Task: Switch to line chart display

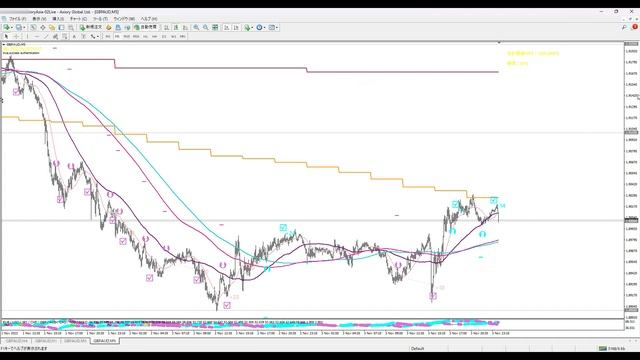Action: coord(185,27)
